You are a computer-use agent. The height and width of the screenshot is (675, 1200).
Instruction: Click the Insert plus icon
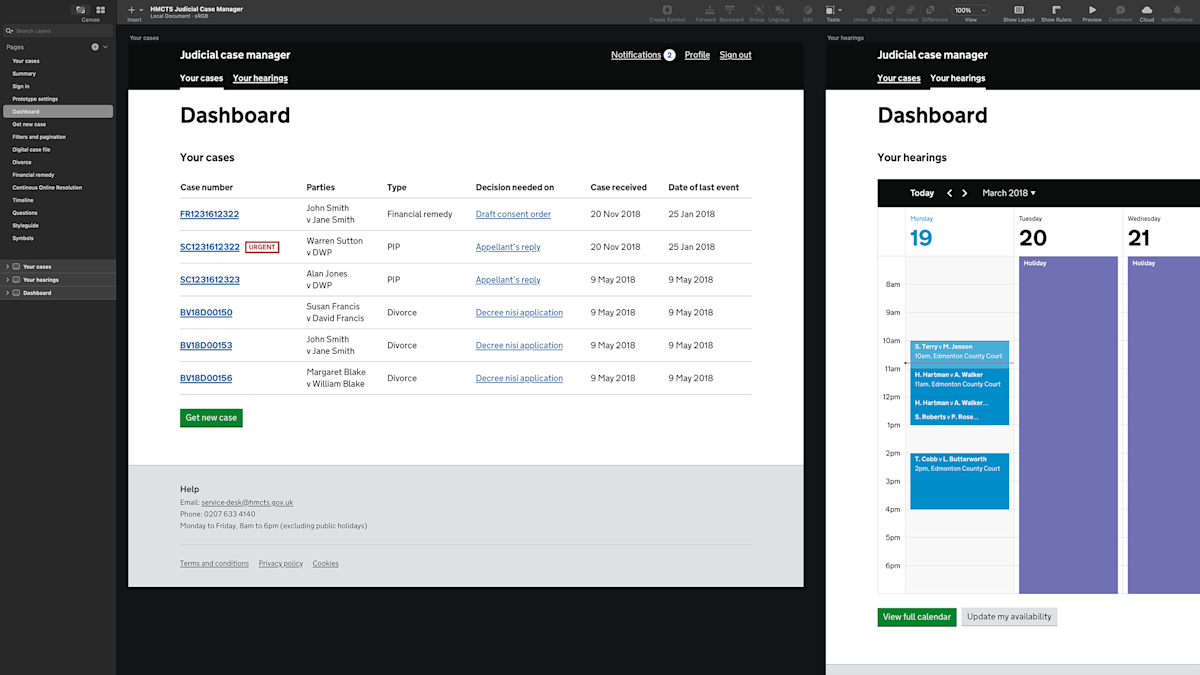131,9
